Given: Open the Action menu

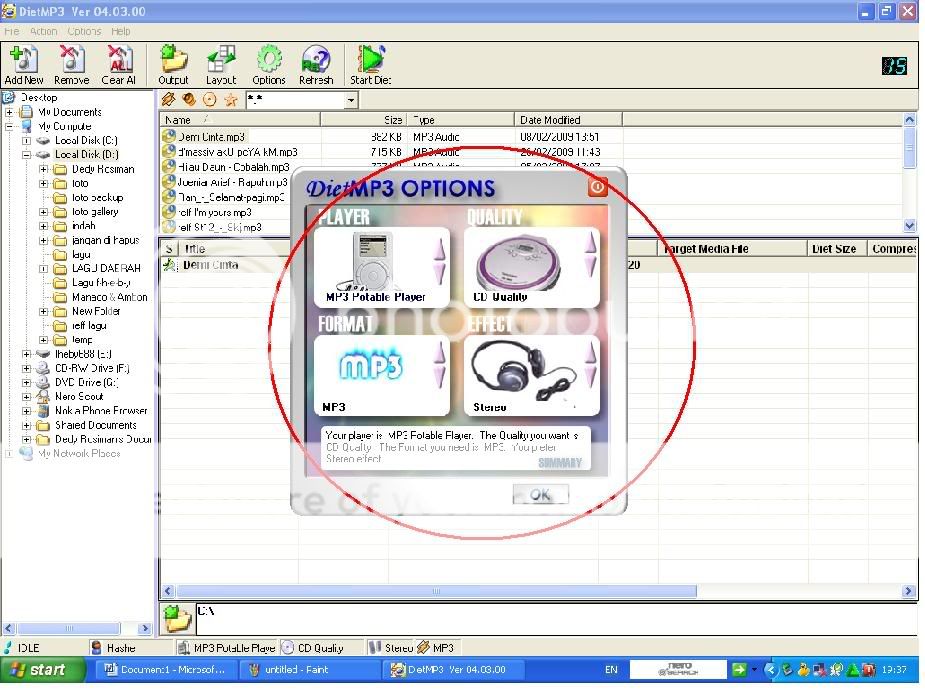Looking at the screenshot, I should (x=44, y=31).
